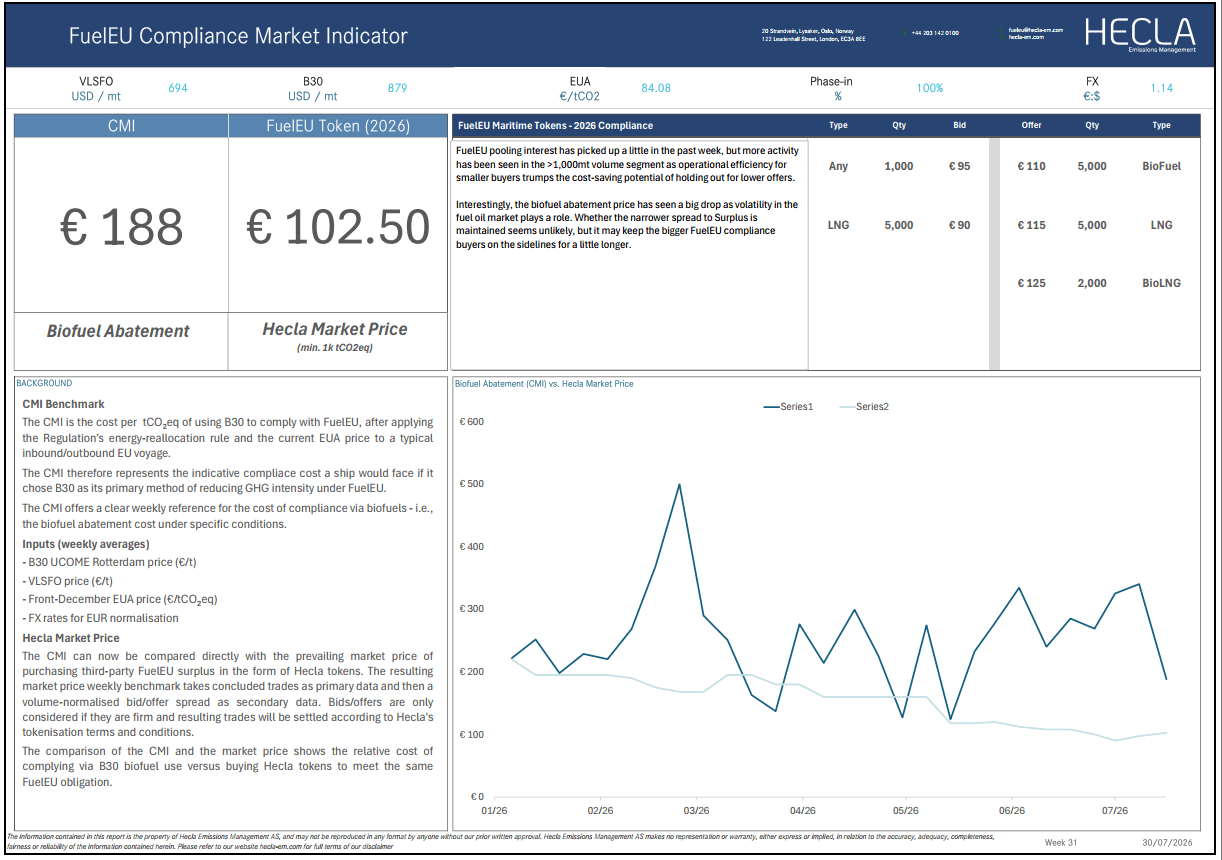Select the Phase-in value 100%
The height and width of the screenshot is (860, 1222).
click(930, 88)
